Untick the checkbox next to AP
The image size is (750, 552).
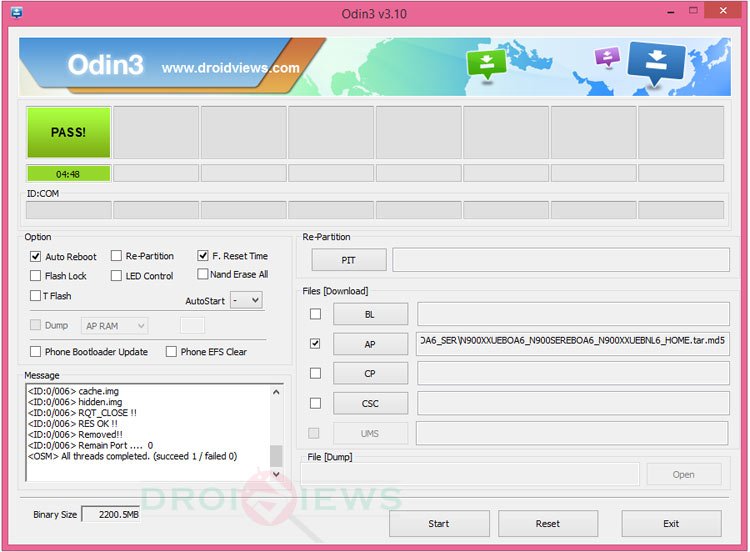315,343
